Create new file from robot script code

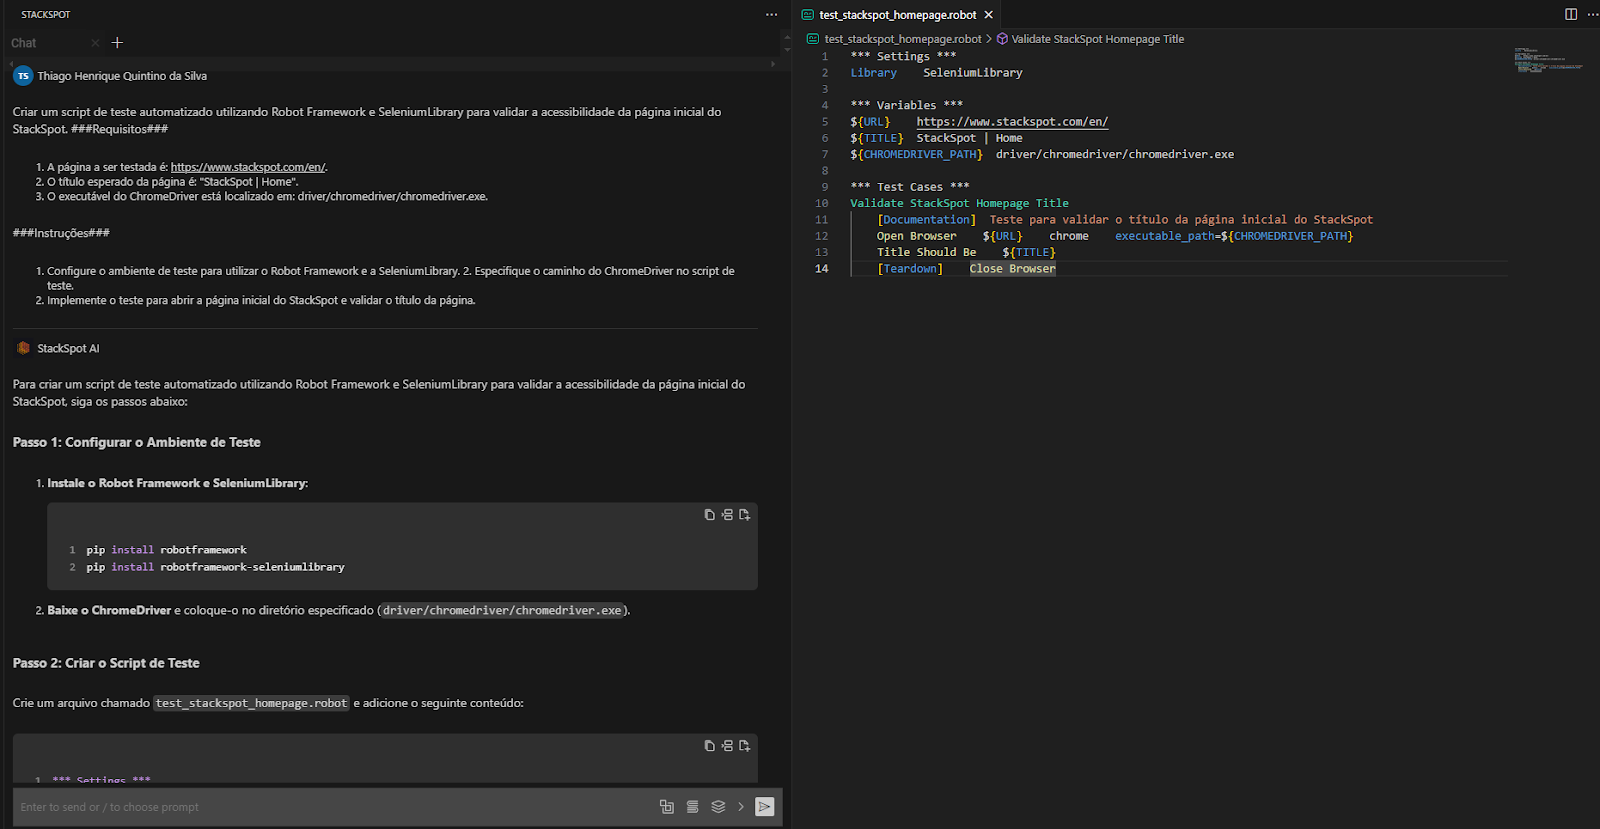[744, 745]
